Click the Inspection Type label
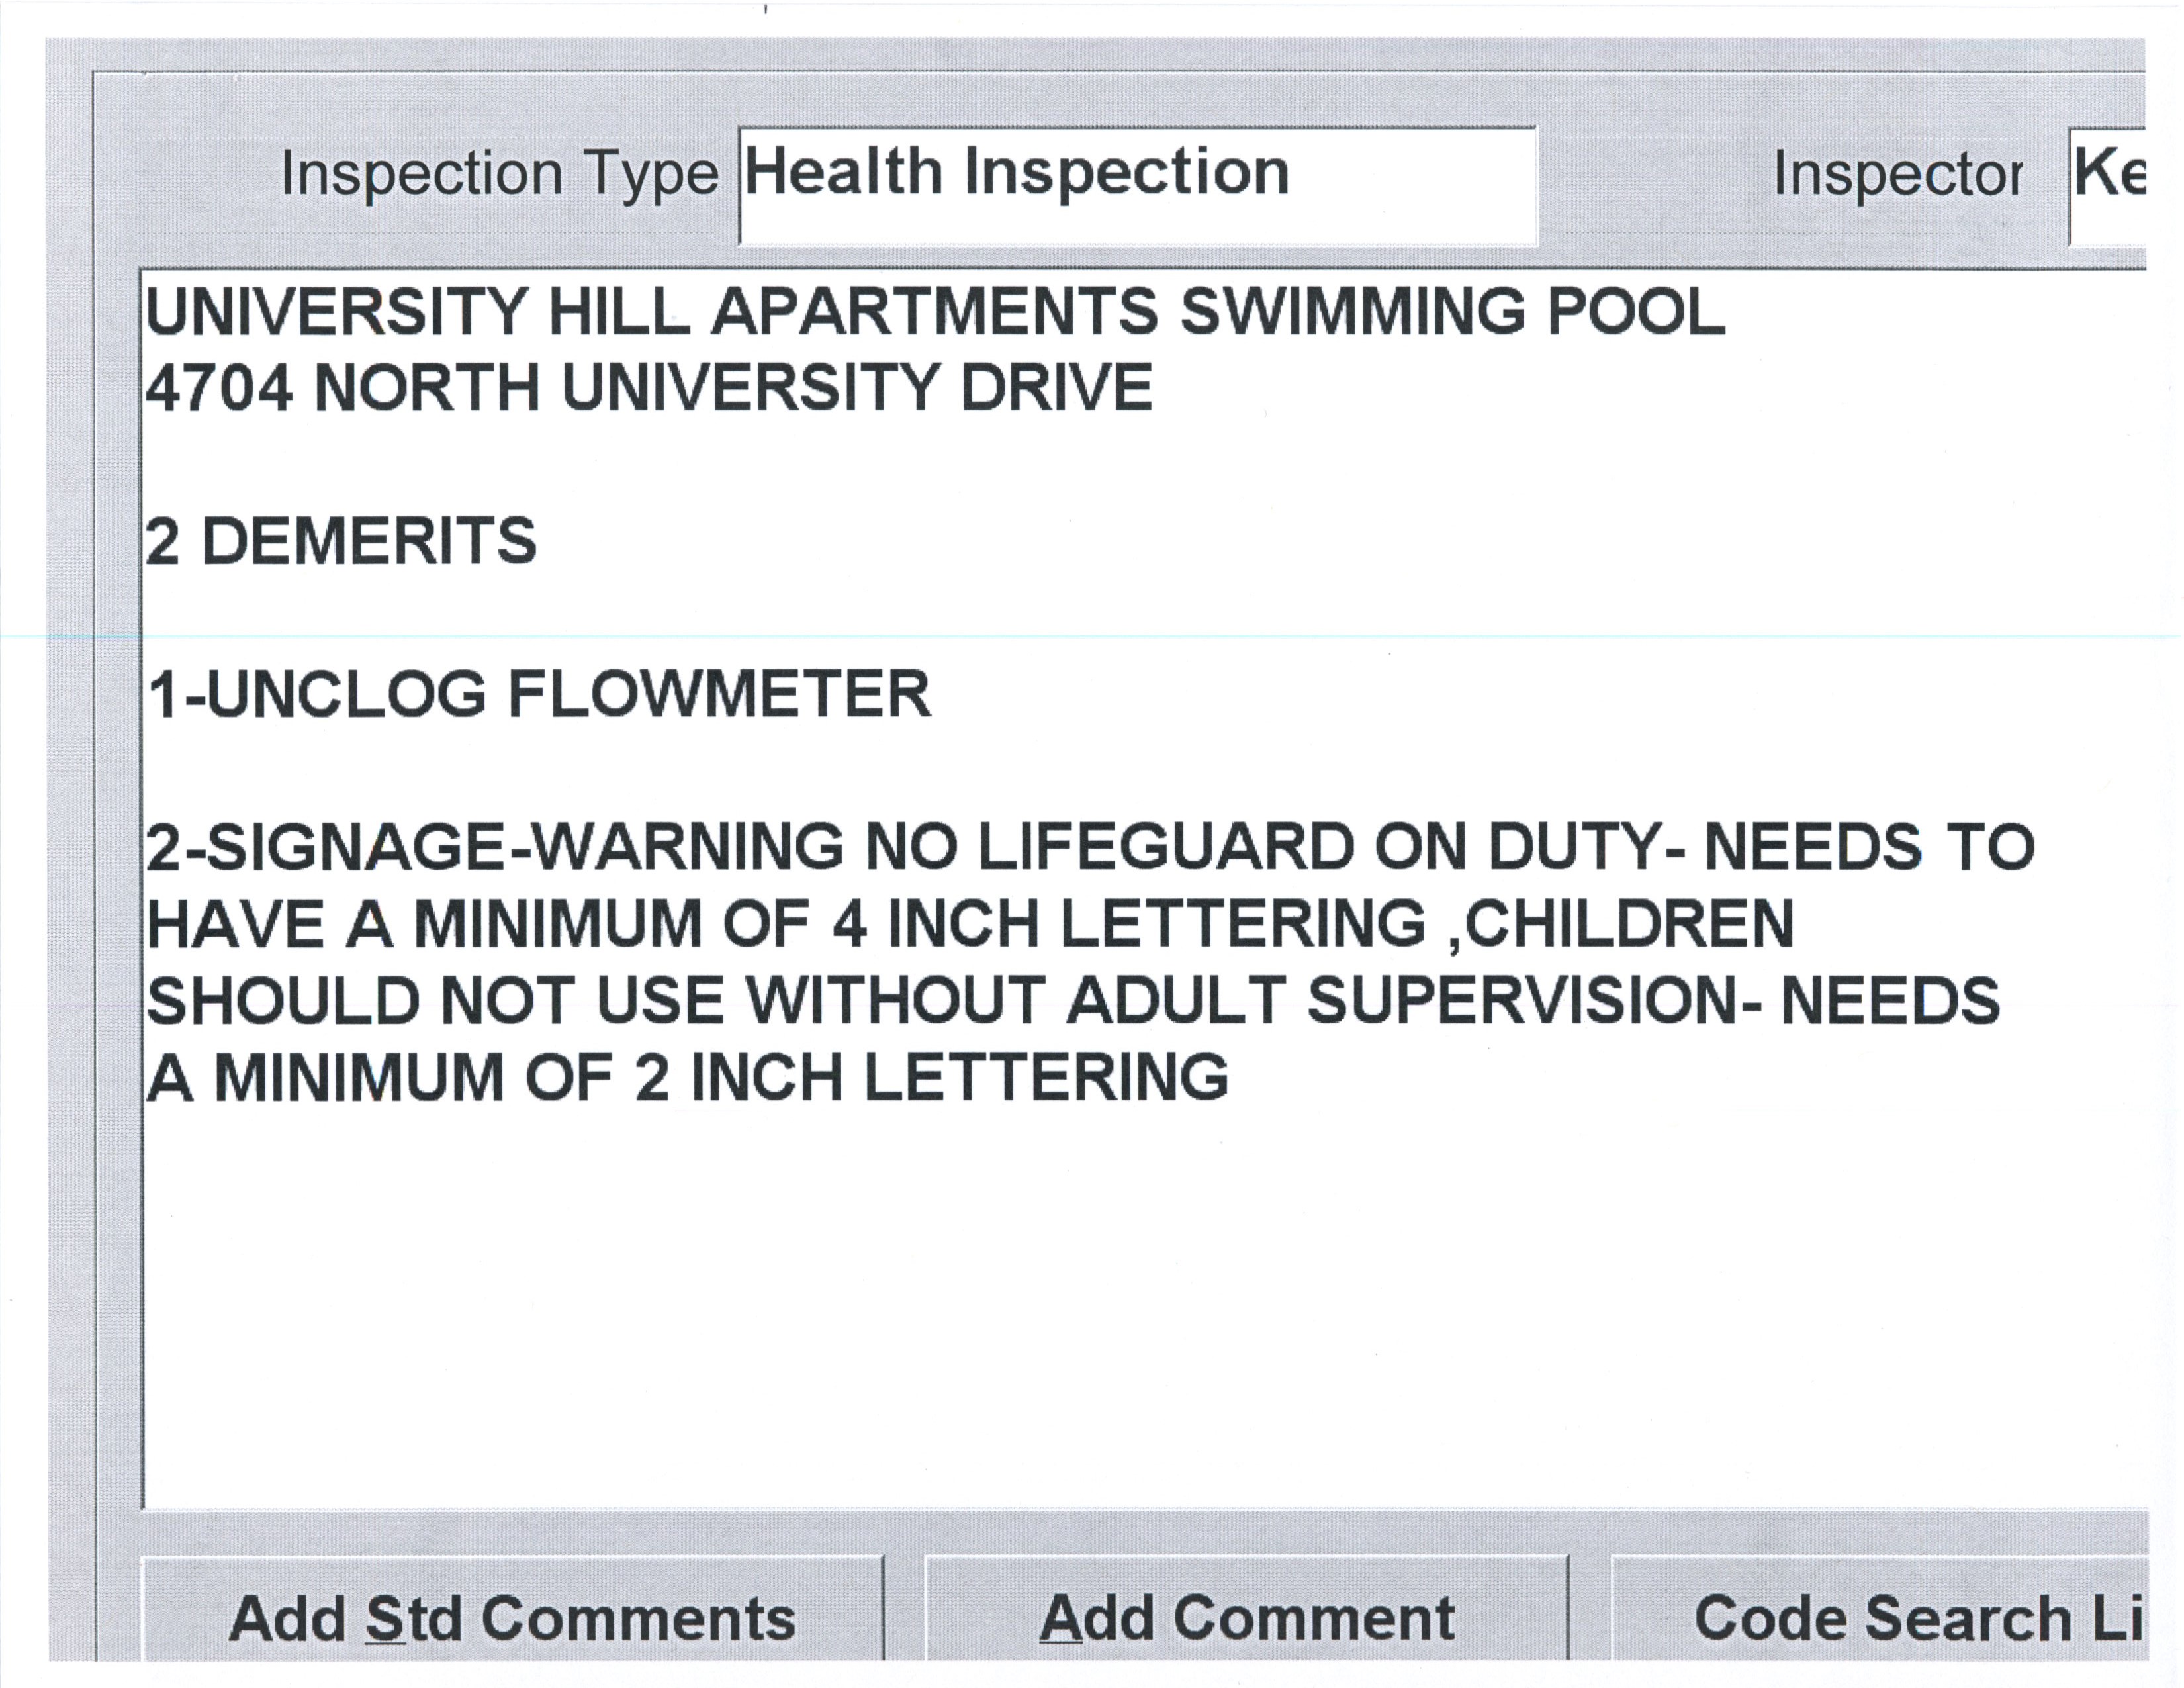 [499, 174]
